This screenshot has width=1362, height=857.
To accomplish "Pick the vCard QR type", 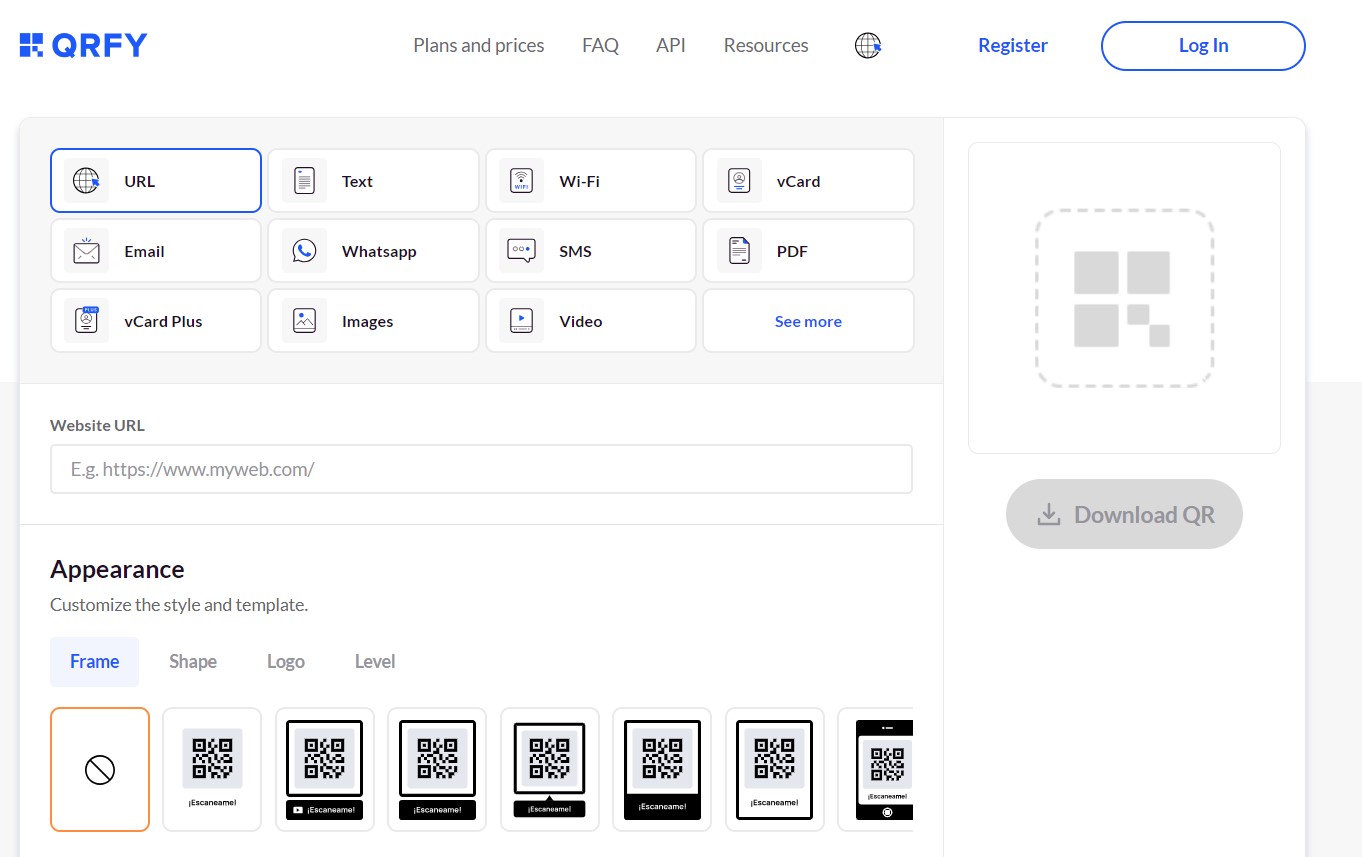I will [x=808, y=181].
